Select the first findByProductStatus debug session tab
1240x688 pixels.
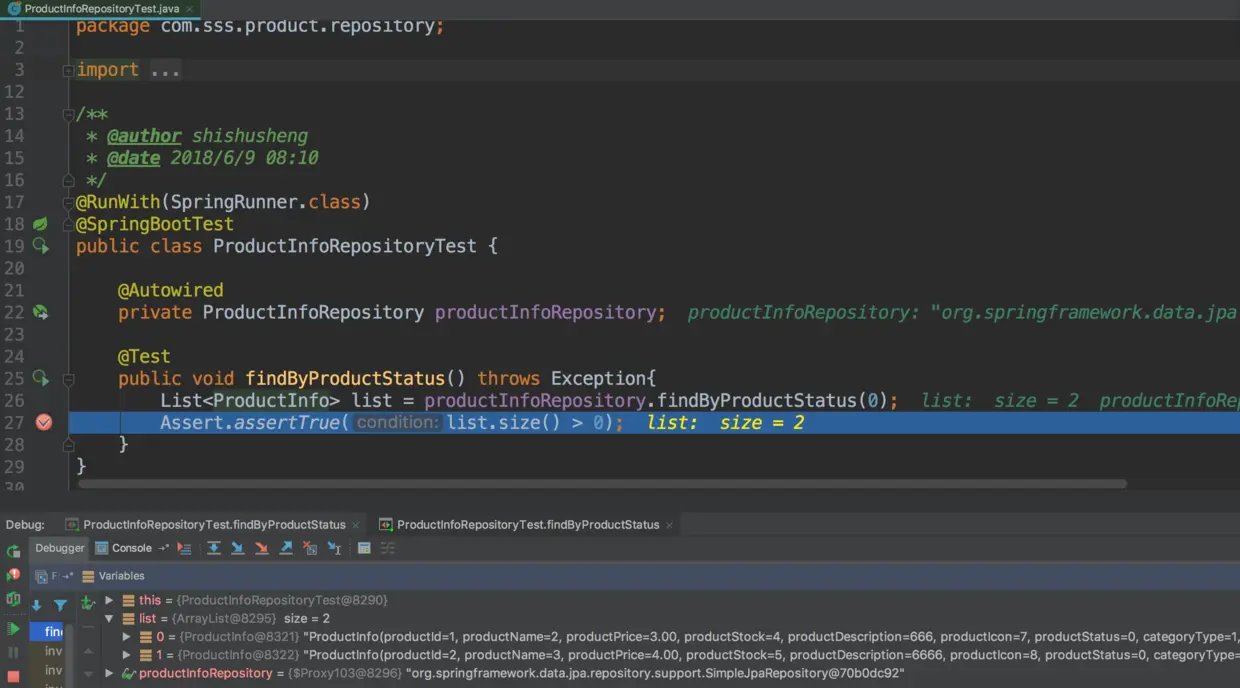pyautogui.click(x=214, y=525)
